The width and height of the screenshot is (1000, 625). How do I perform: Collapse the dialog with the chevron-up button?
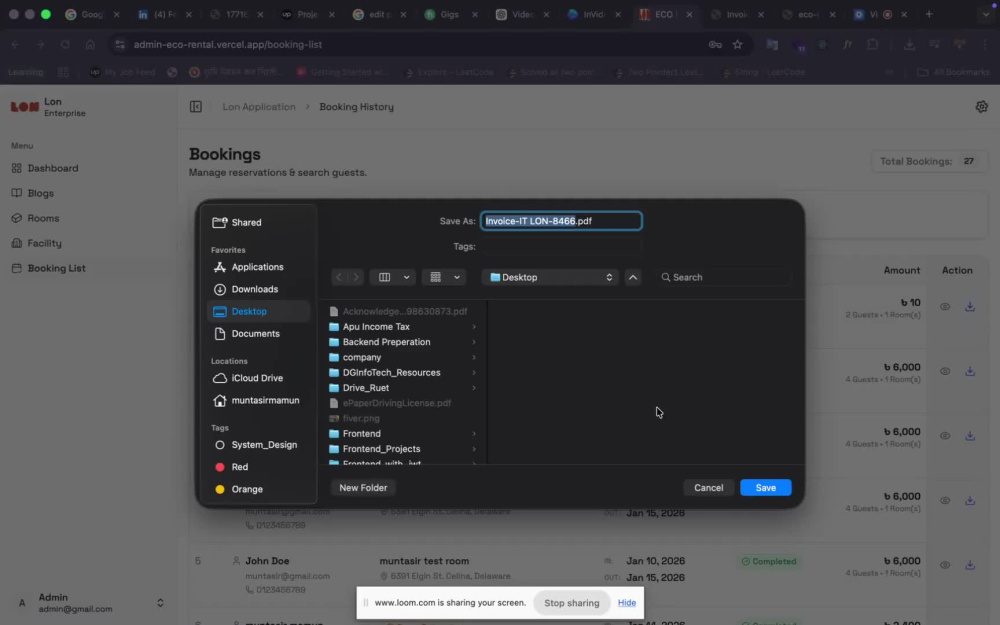point(633,277)
